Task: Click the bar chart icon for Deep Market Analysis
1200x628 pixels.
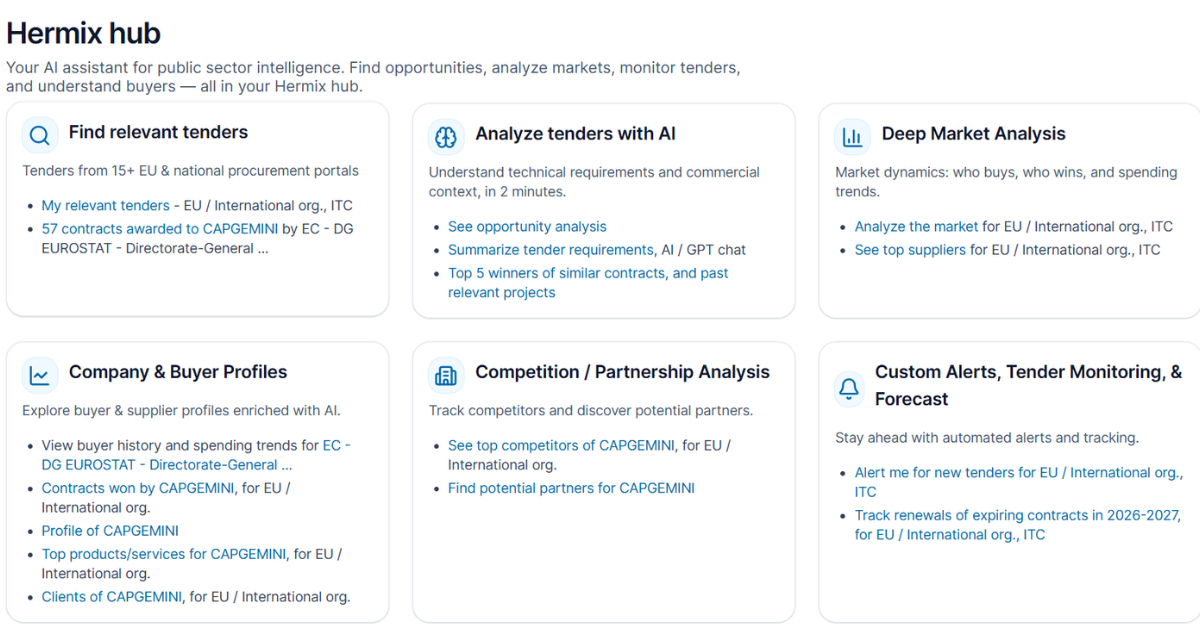Action: [x=853, y=136]
